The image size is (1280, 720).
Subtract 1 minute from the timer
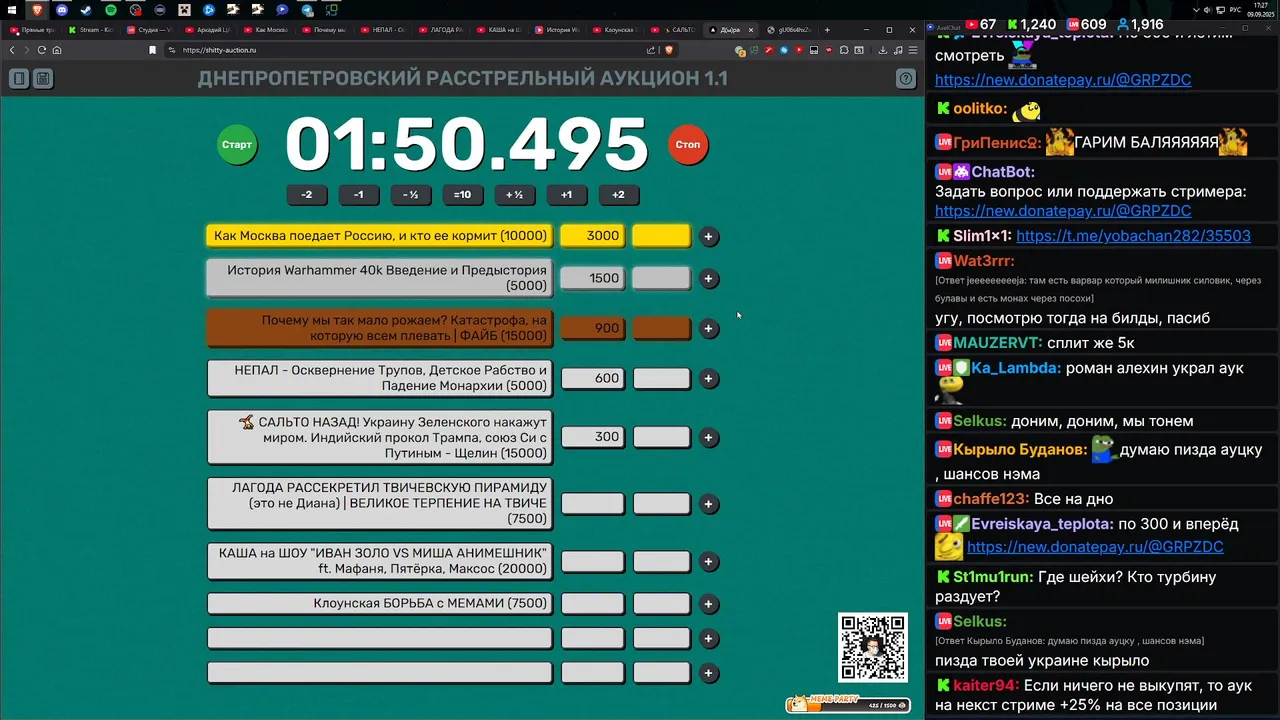[x=359, y=195]
